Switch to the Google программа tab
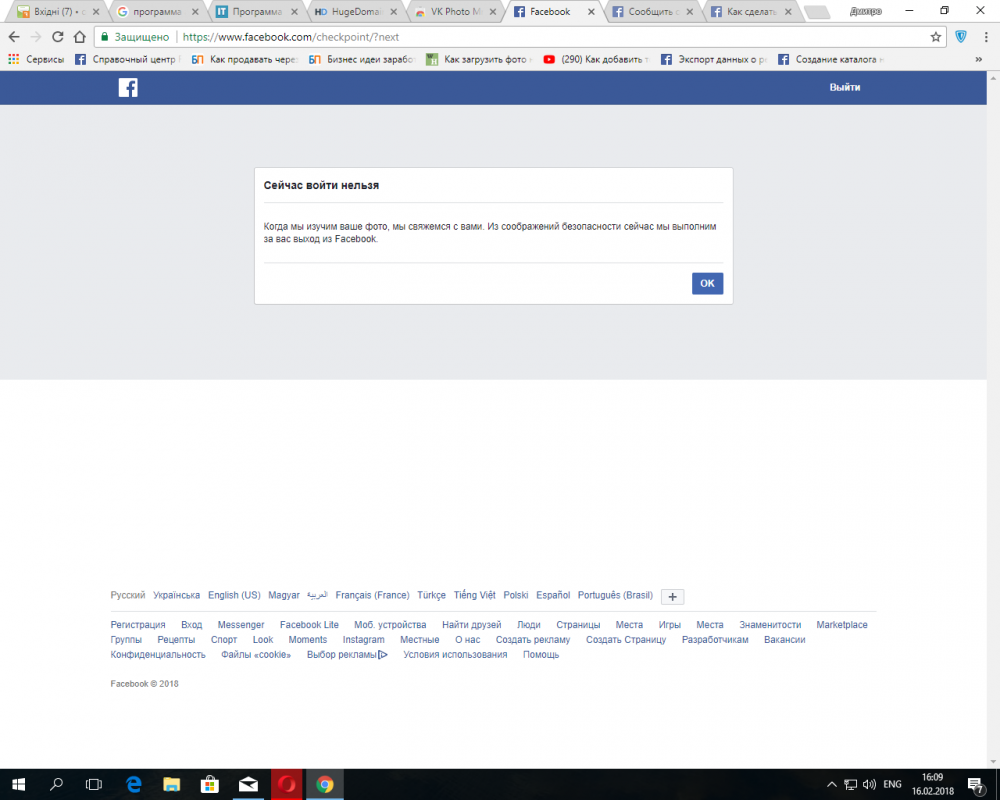This screenshot has width=1000, height=800. [x=158, y=11]
